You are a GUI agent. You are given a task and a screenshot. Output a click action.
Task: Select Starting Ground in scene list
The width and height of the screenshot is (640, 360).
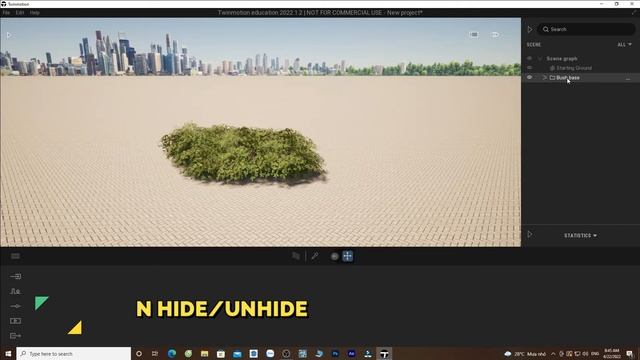click(573, 68)
